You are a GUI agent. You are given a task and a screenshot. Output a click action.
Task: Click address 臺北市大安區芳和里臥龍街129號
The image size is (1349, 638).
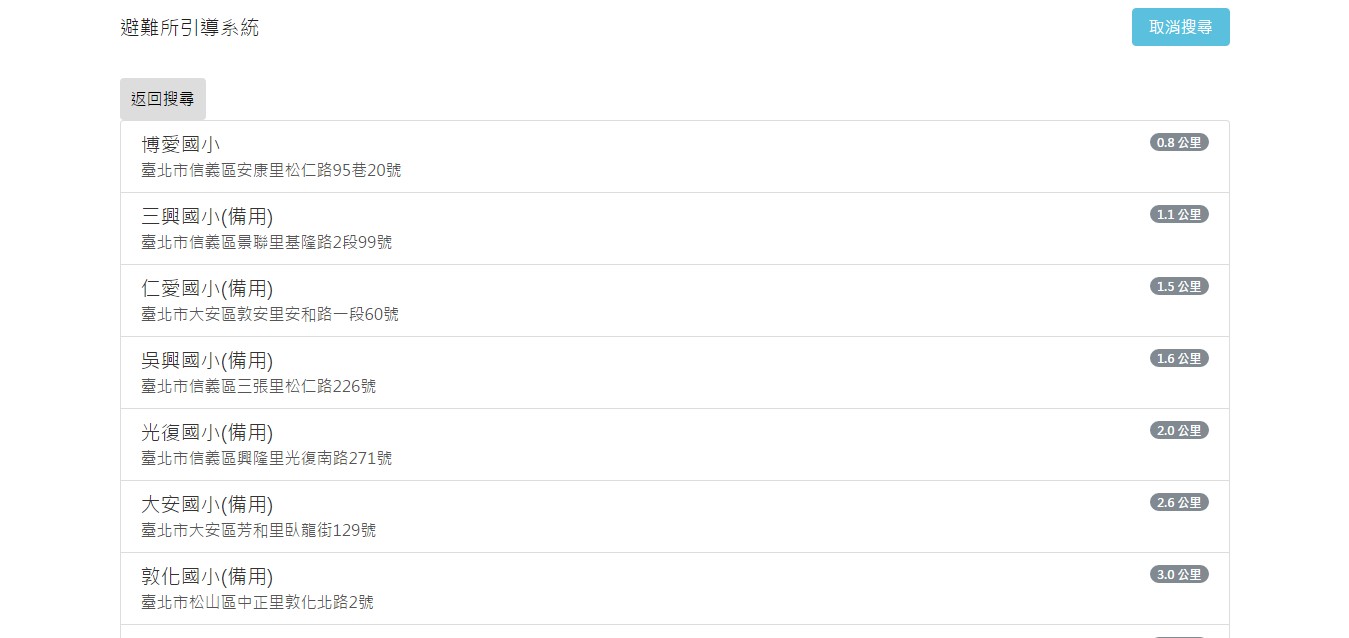(259, 530)
